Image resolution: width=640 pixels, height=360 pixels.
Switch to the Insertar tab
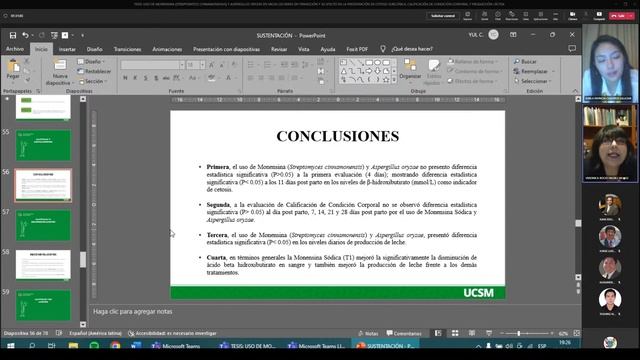(67, 49)
